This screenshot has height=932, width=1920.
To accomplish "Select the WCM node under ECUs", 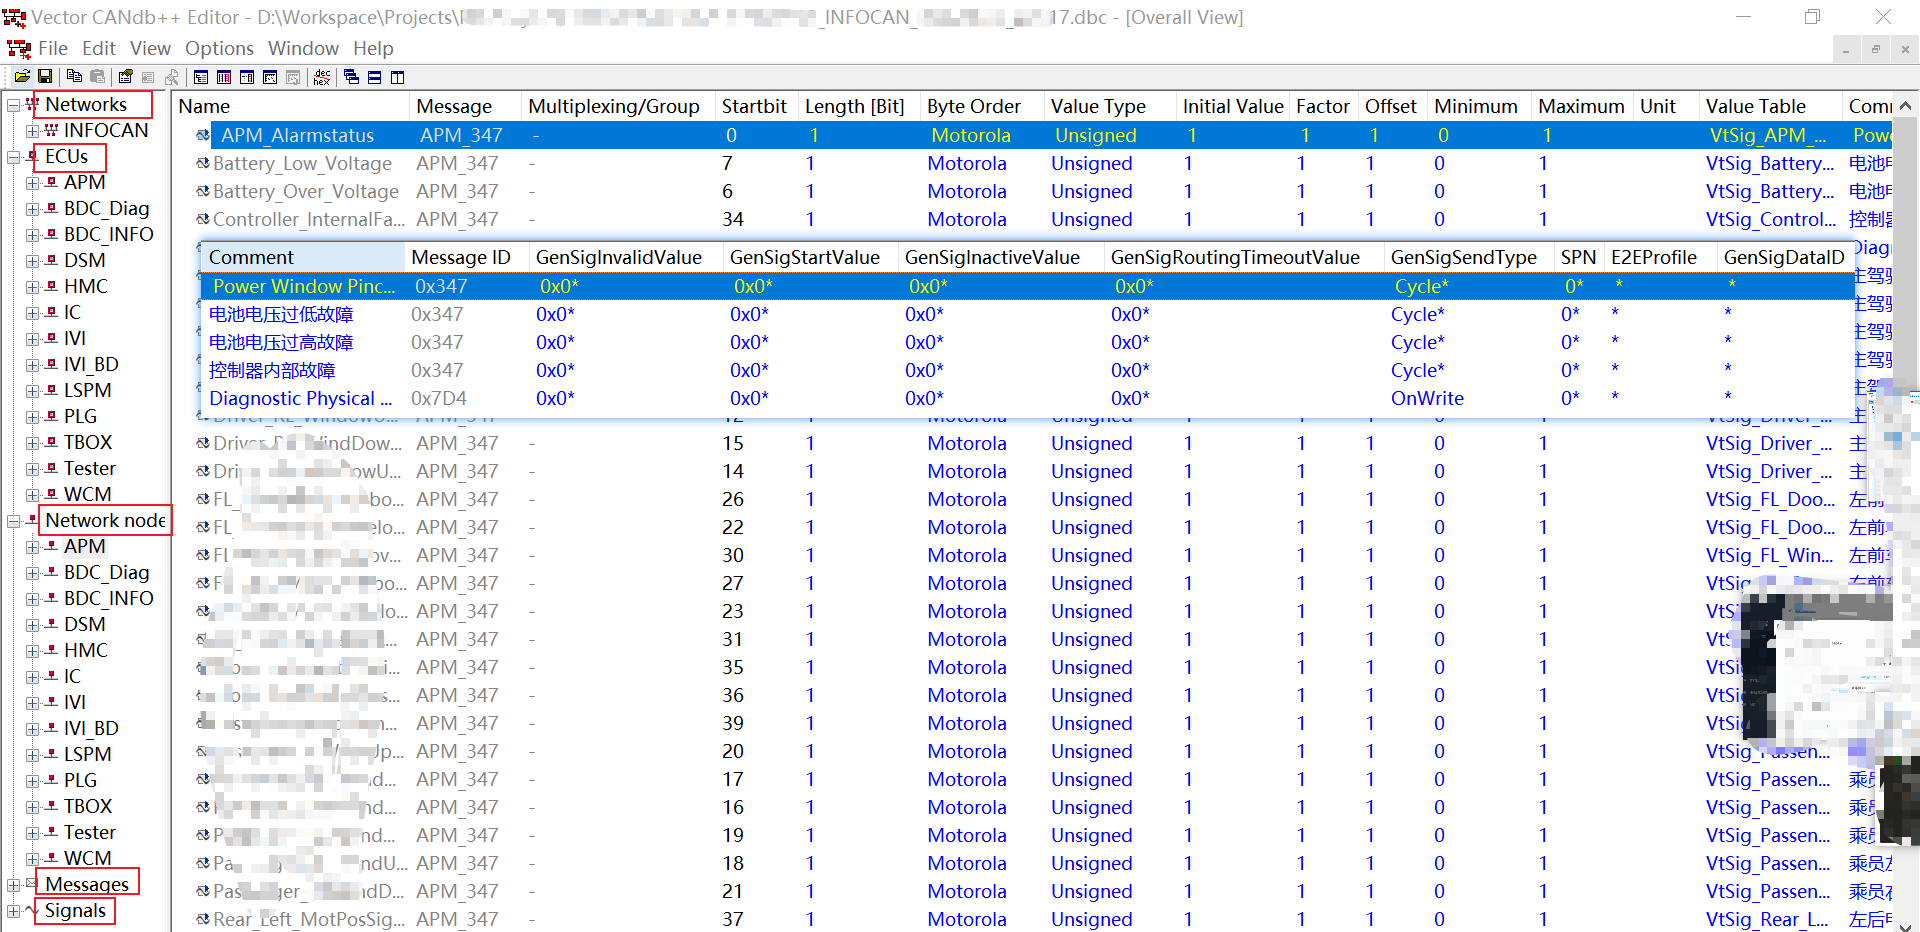I will click(88, 495).
